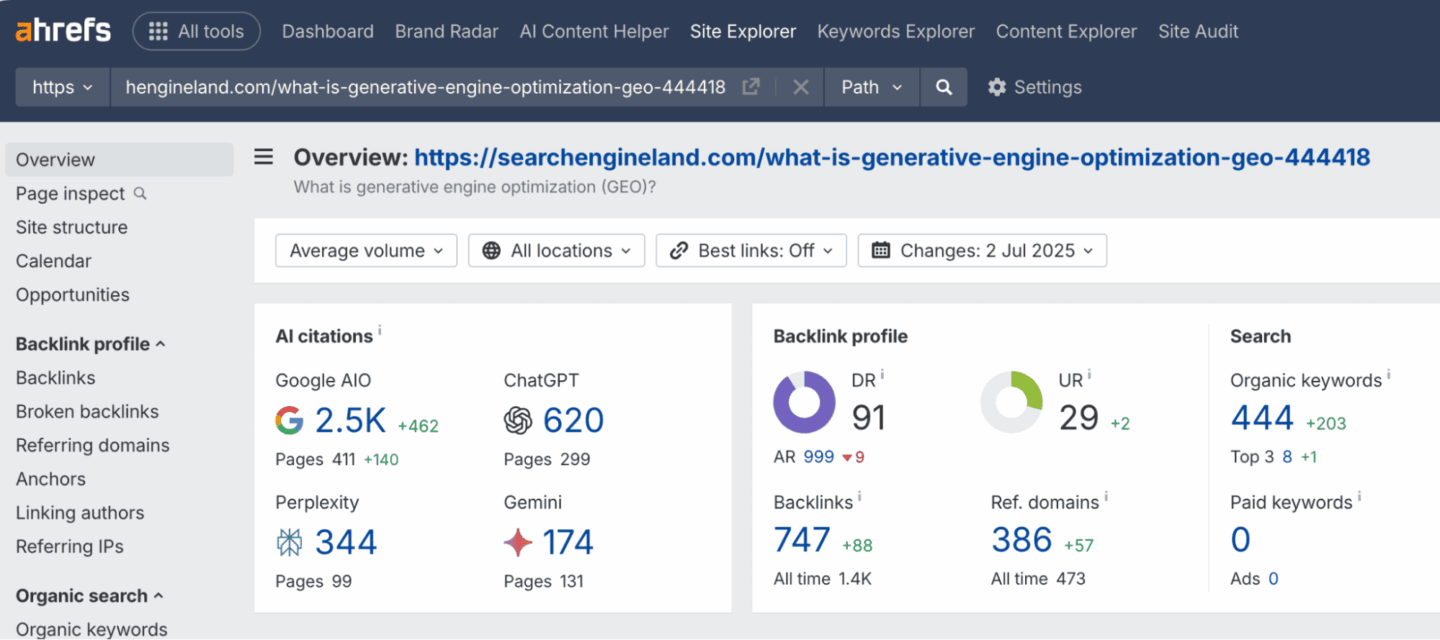Image resolution: width=1440 pixels, height=640 pixels.
Task: Open the All locations dropdown
Action: (556, 251)
